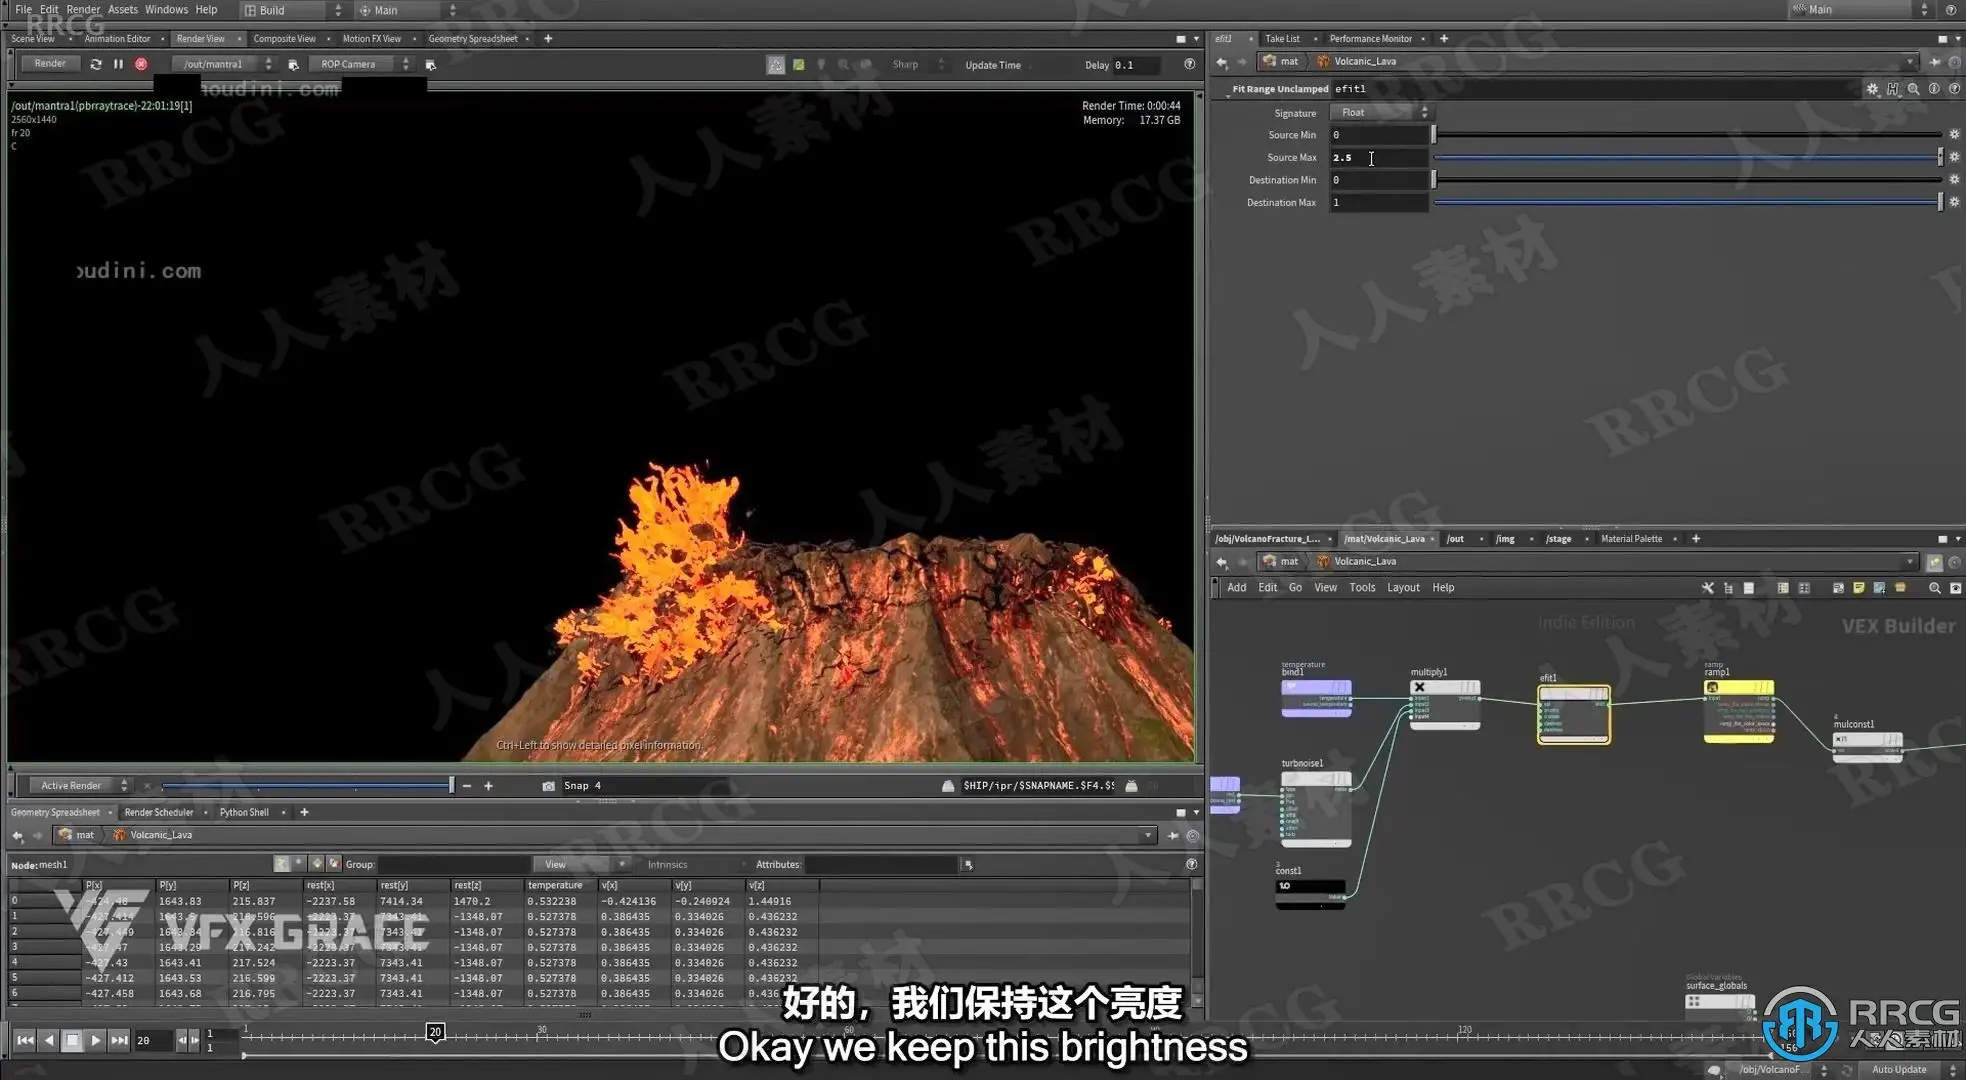Toggle list view mode in network toolbar

click(x=1748, y=588)
